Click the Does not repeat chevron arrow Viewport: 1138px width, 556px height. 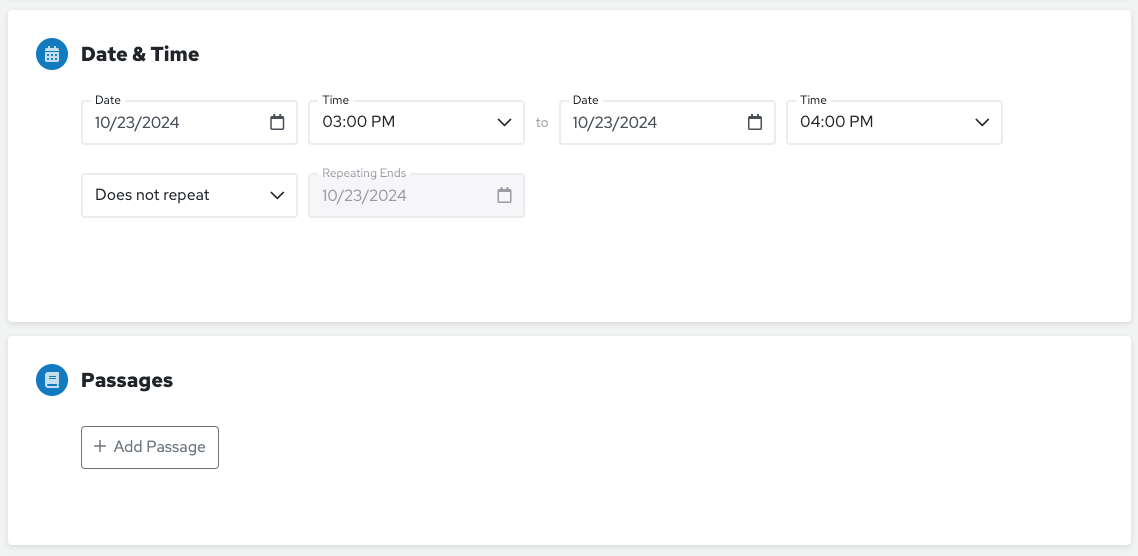coord(277,195)
